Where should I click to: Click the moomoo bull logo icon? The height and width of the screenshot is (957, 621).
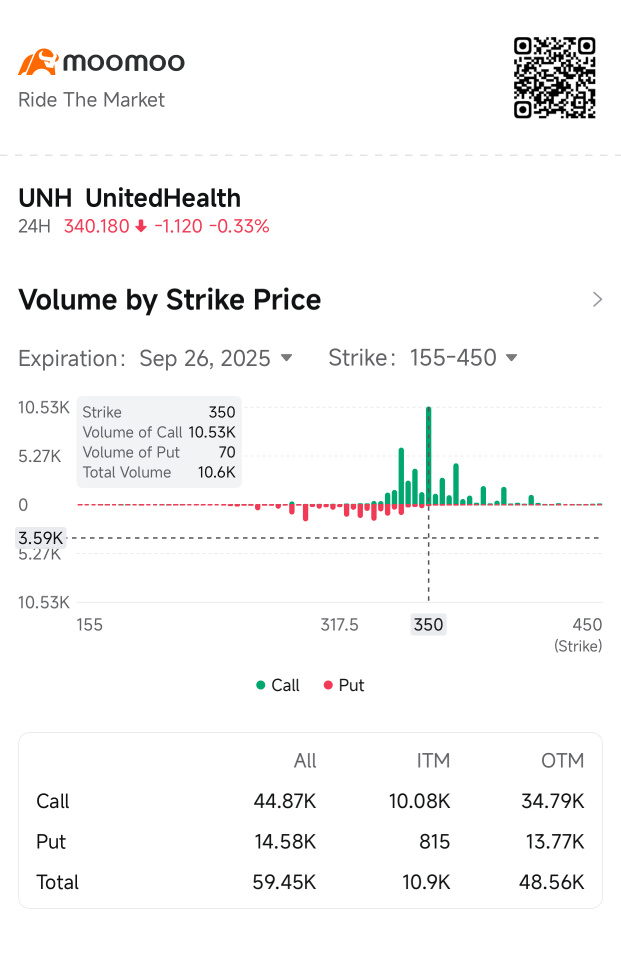coord(37,62)
